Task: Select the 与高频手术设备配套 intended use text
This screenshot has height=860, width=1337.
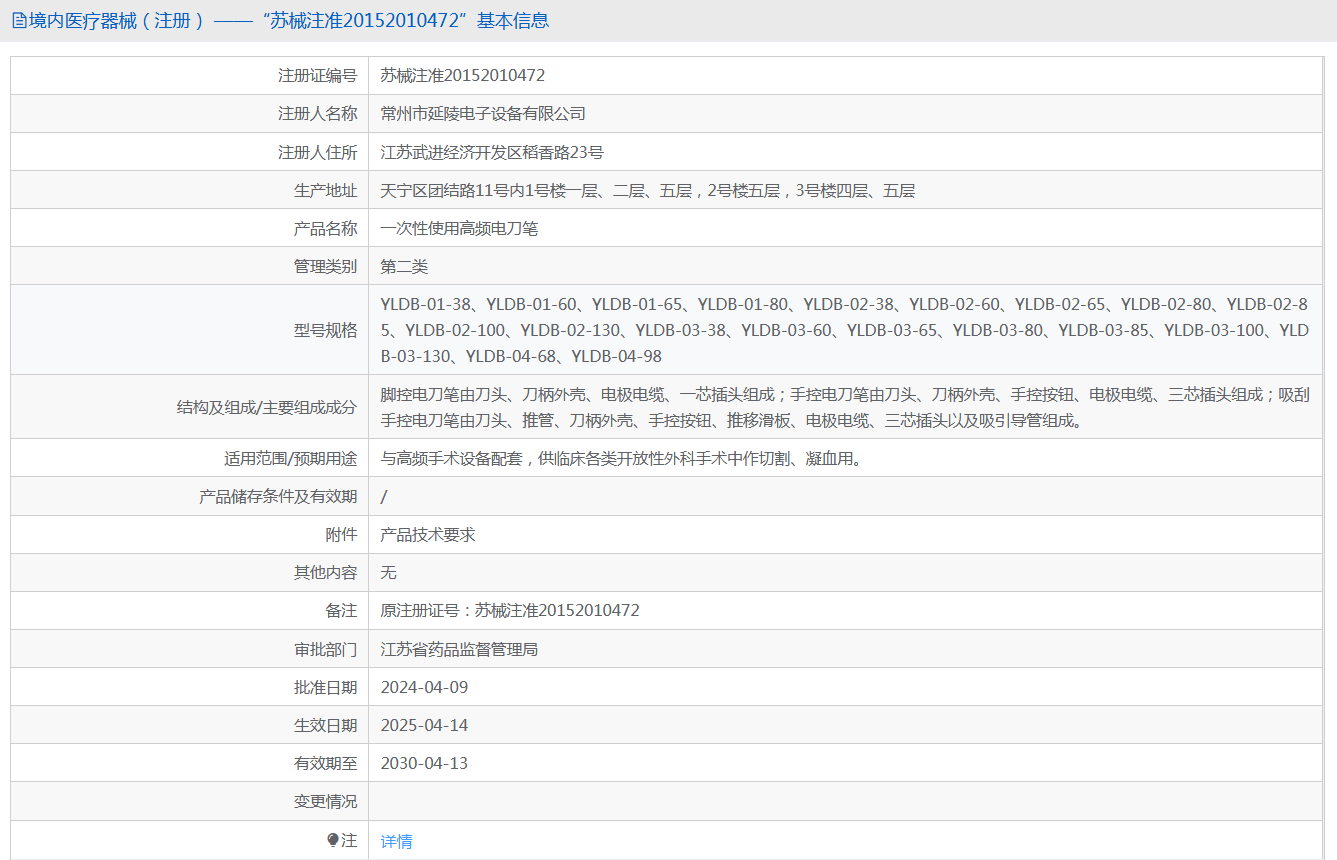Action: (x=621, y=459)
